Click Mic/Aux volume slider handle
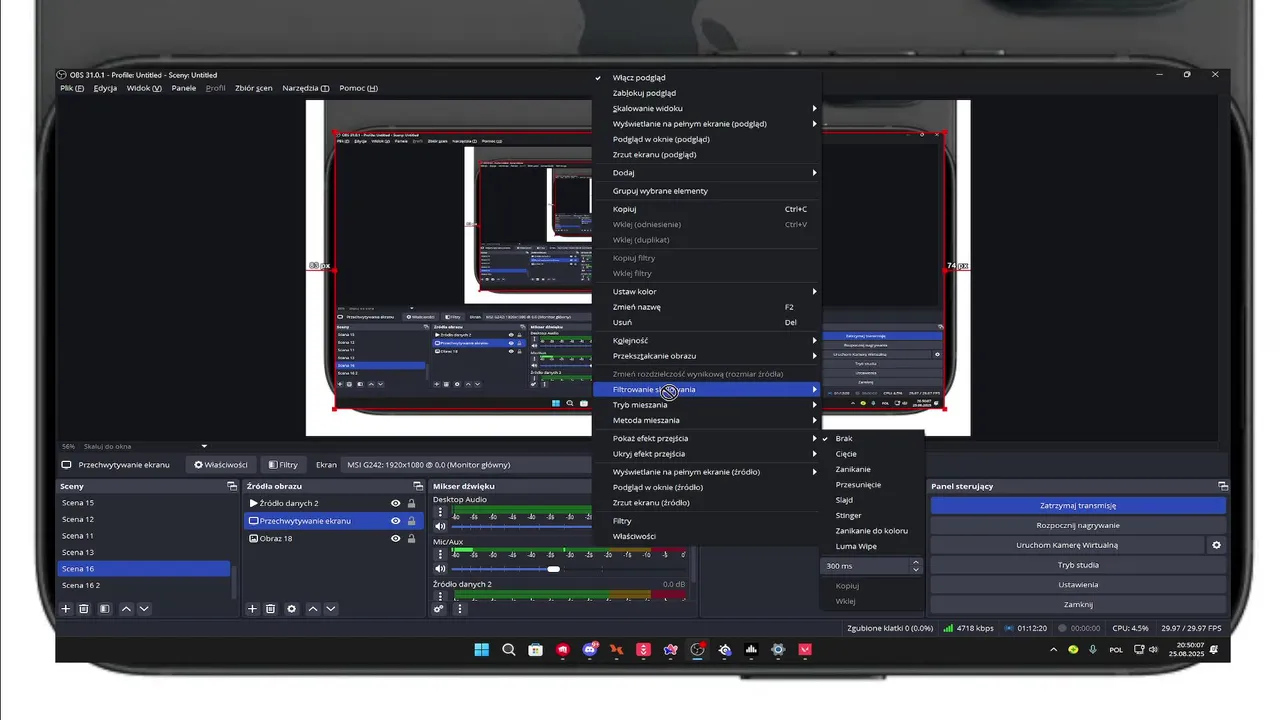Image resolution: width=1280 pixels, height=720 pixels. click(553, 569)
